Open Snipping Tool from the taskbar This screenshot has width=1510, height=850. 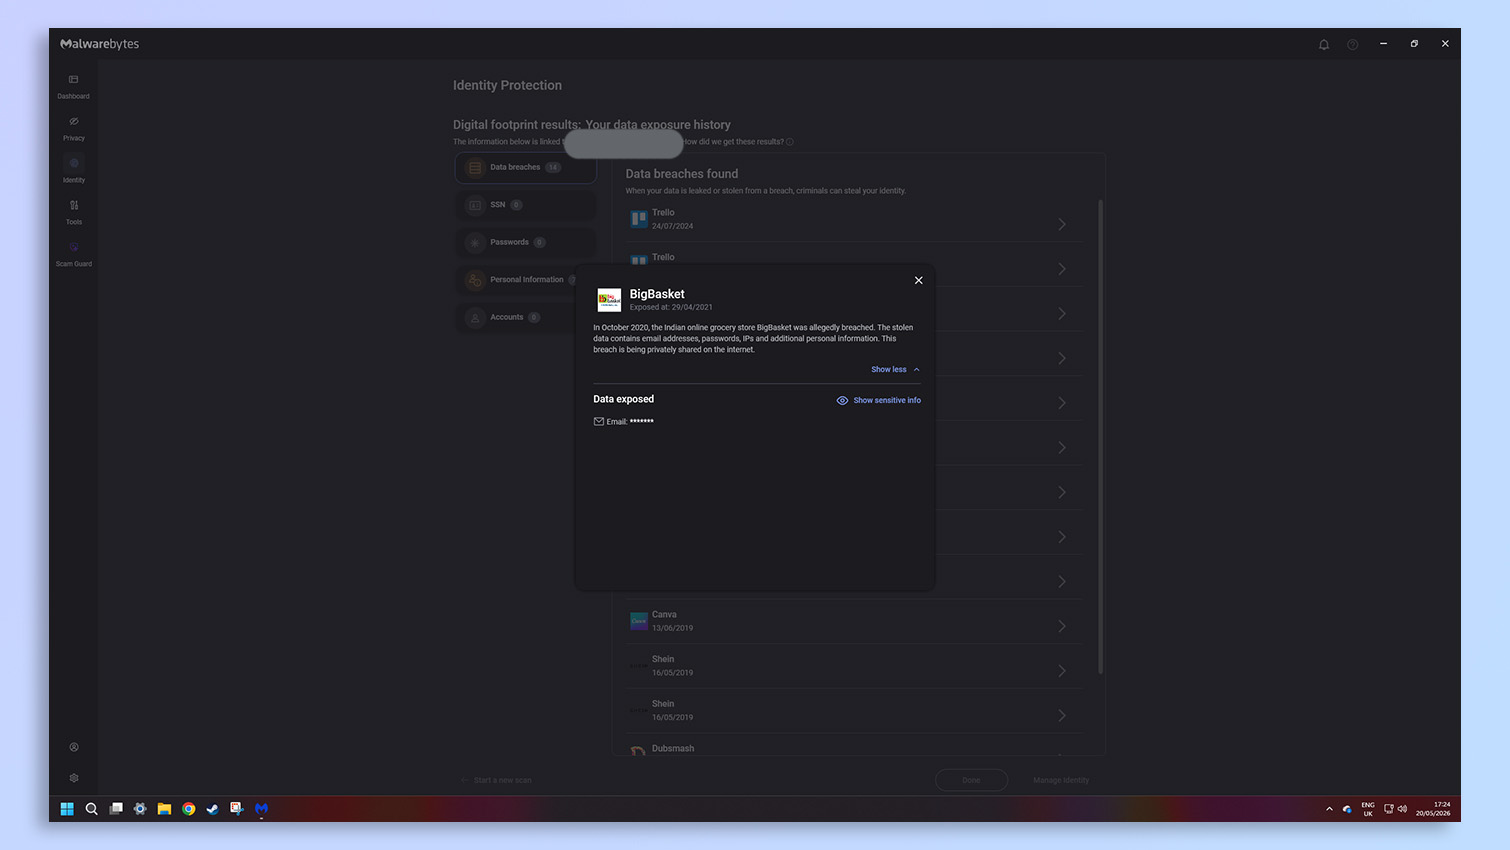click(237, 809)
